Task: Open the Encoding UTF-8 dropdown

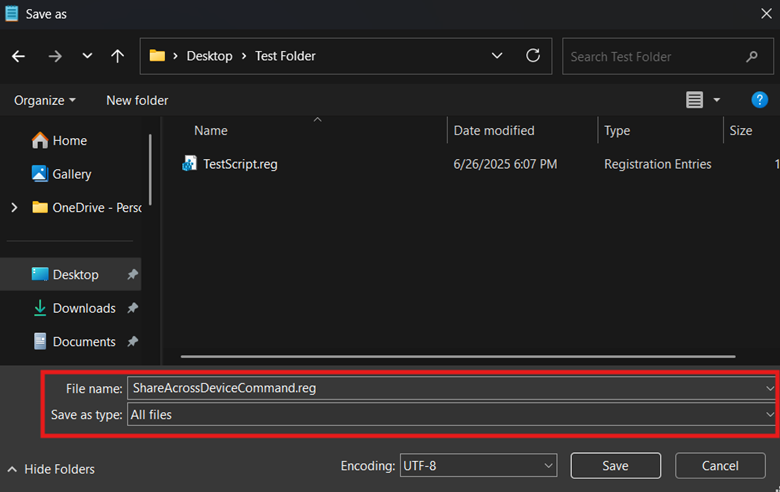Action: pyautogui.click(x=478, y=466)
